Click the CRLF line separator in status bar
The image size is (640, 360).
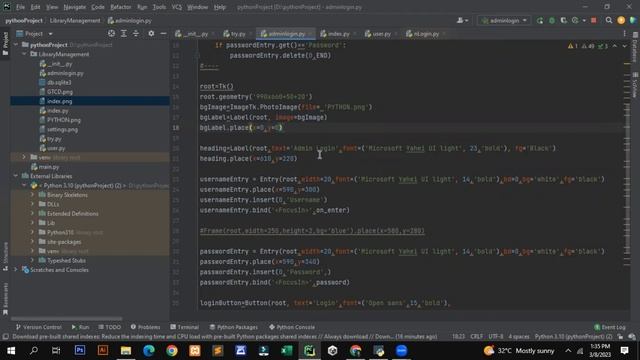coord(477,337)
